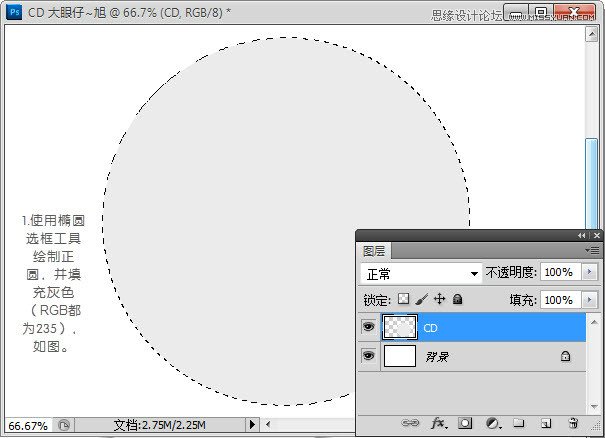Click the link layers chain icon
Image resolution: width=605 pixels, height=438 pixels.
[x=410, y=423]
